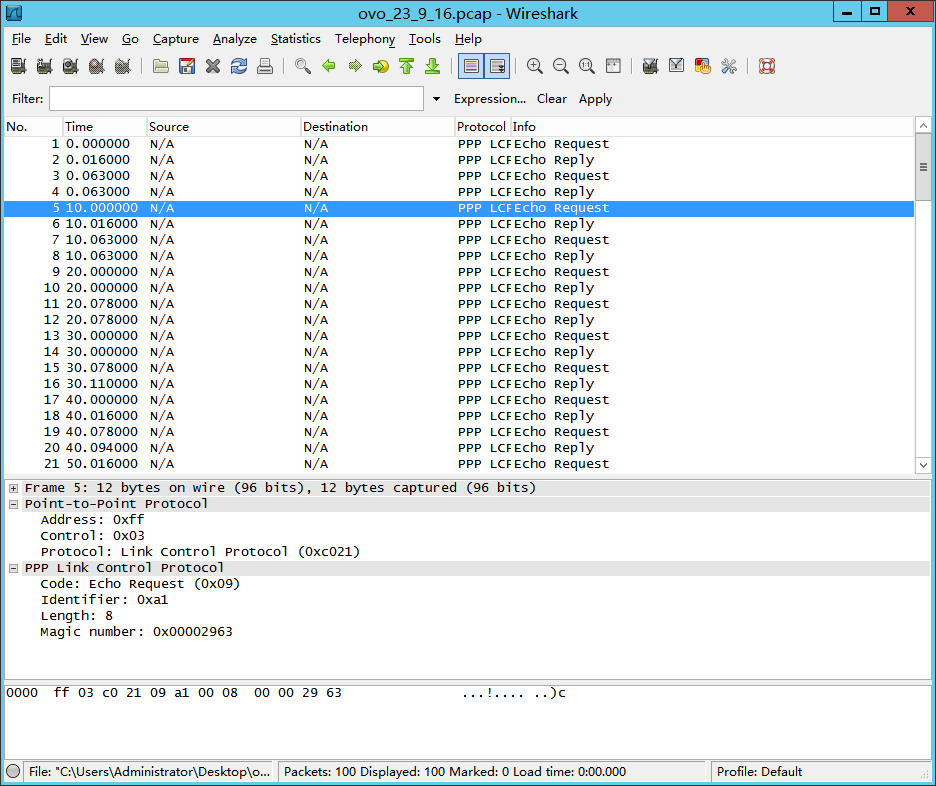Select the Address: 0xff field
The image size is (936, 786).
[x=92, y=520]
